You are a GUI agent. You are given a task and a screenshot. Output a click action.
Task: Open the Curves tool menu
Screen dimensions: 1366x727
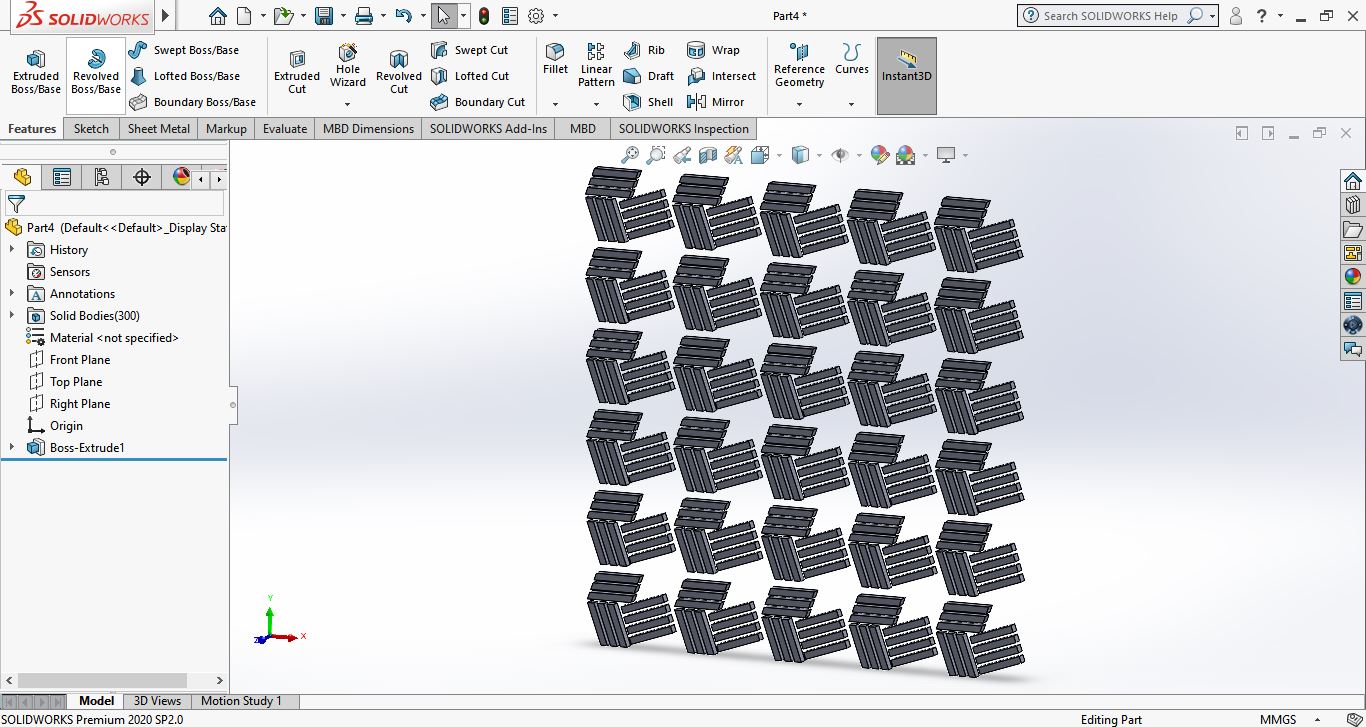(x=852, y=60)
